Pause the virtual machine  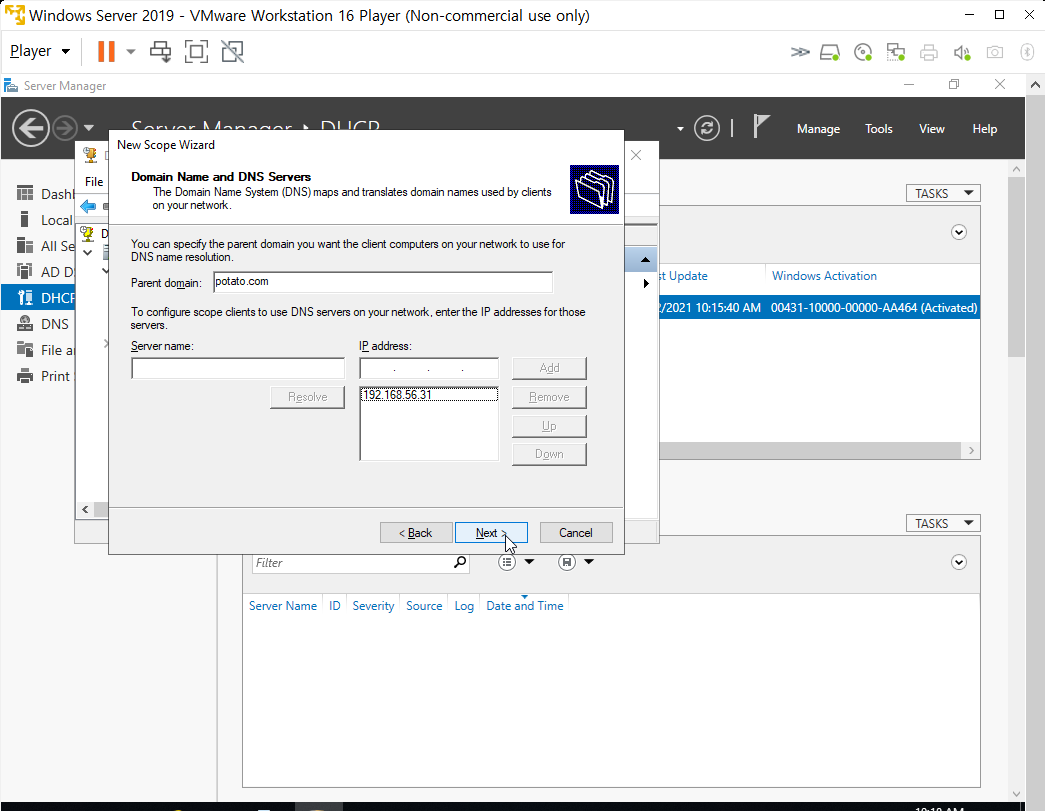(106, 51)
